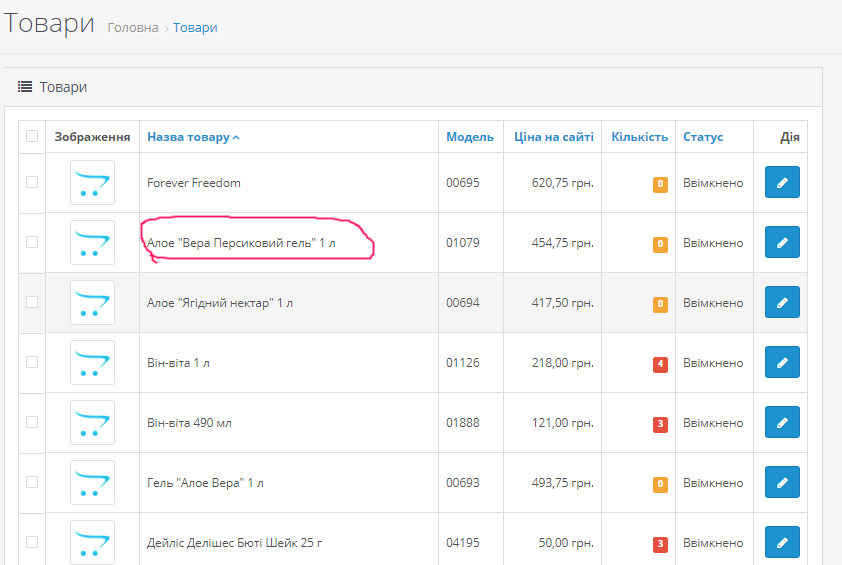
Task: Tick checkbox for Він-віта 1 л
Action: click(32, 362)
